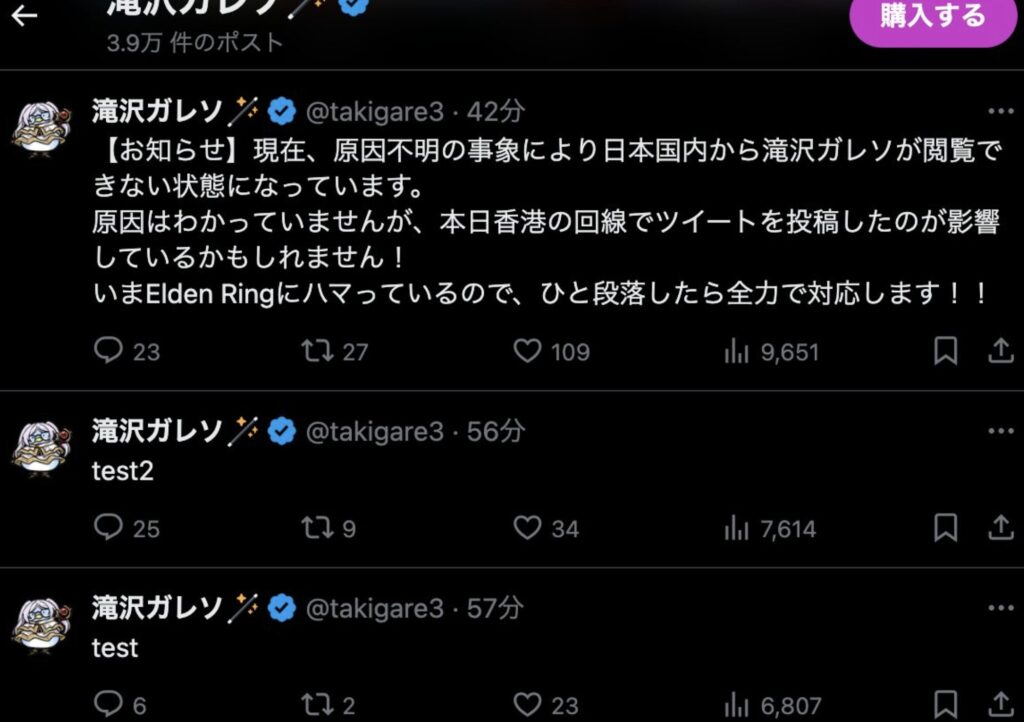Open @takigare3 handle on the test2 post
1024x722 pixels.
tap(375, 432)
